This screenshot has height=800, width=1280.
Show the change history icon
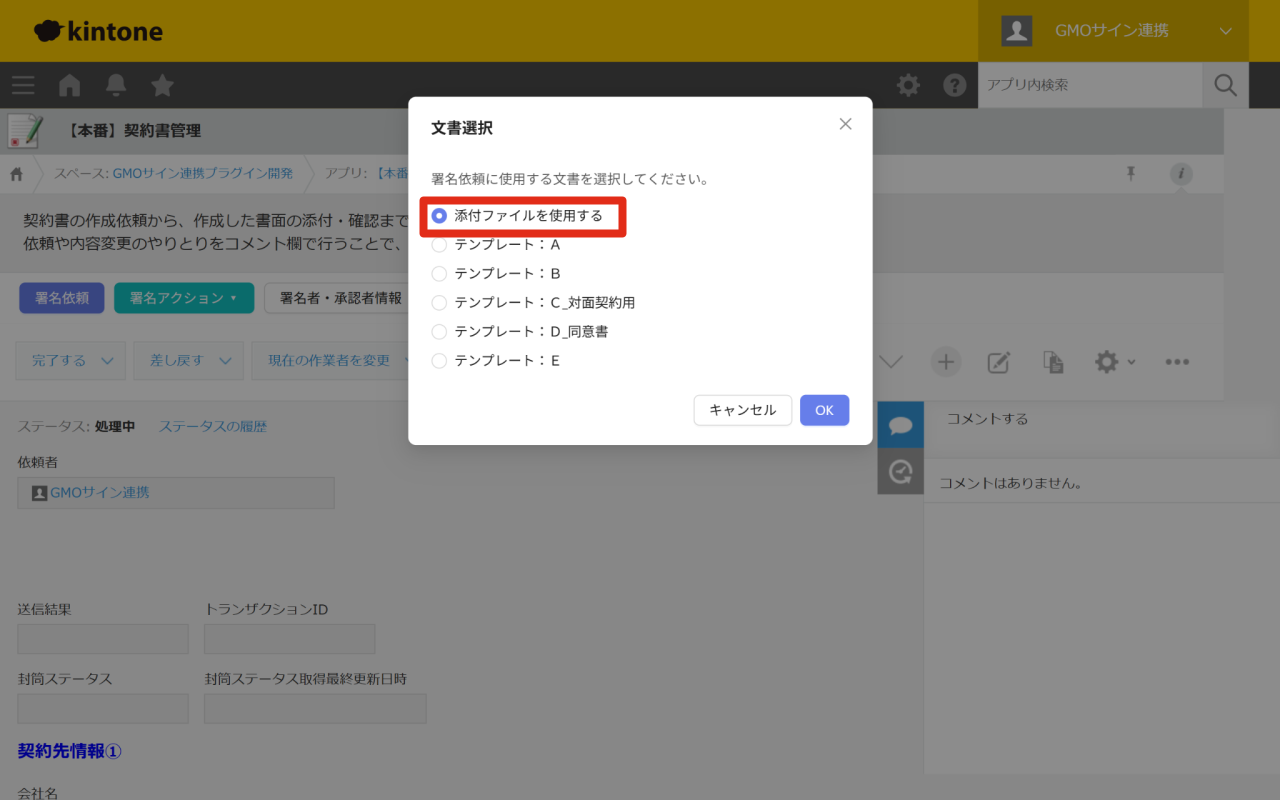click(x=900, y=471)
